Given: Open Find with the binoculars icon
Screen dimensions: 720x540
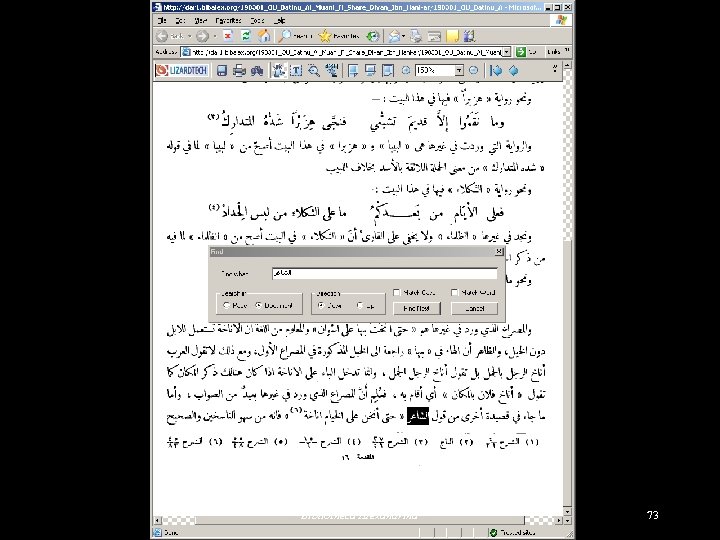Looking at the screenshot, I should (x=257, y=70).
